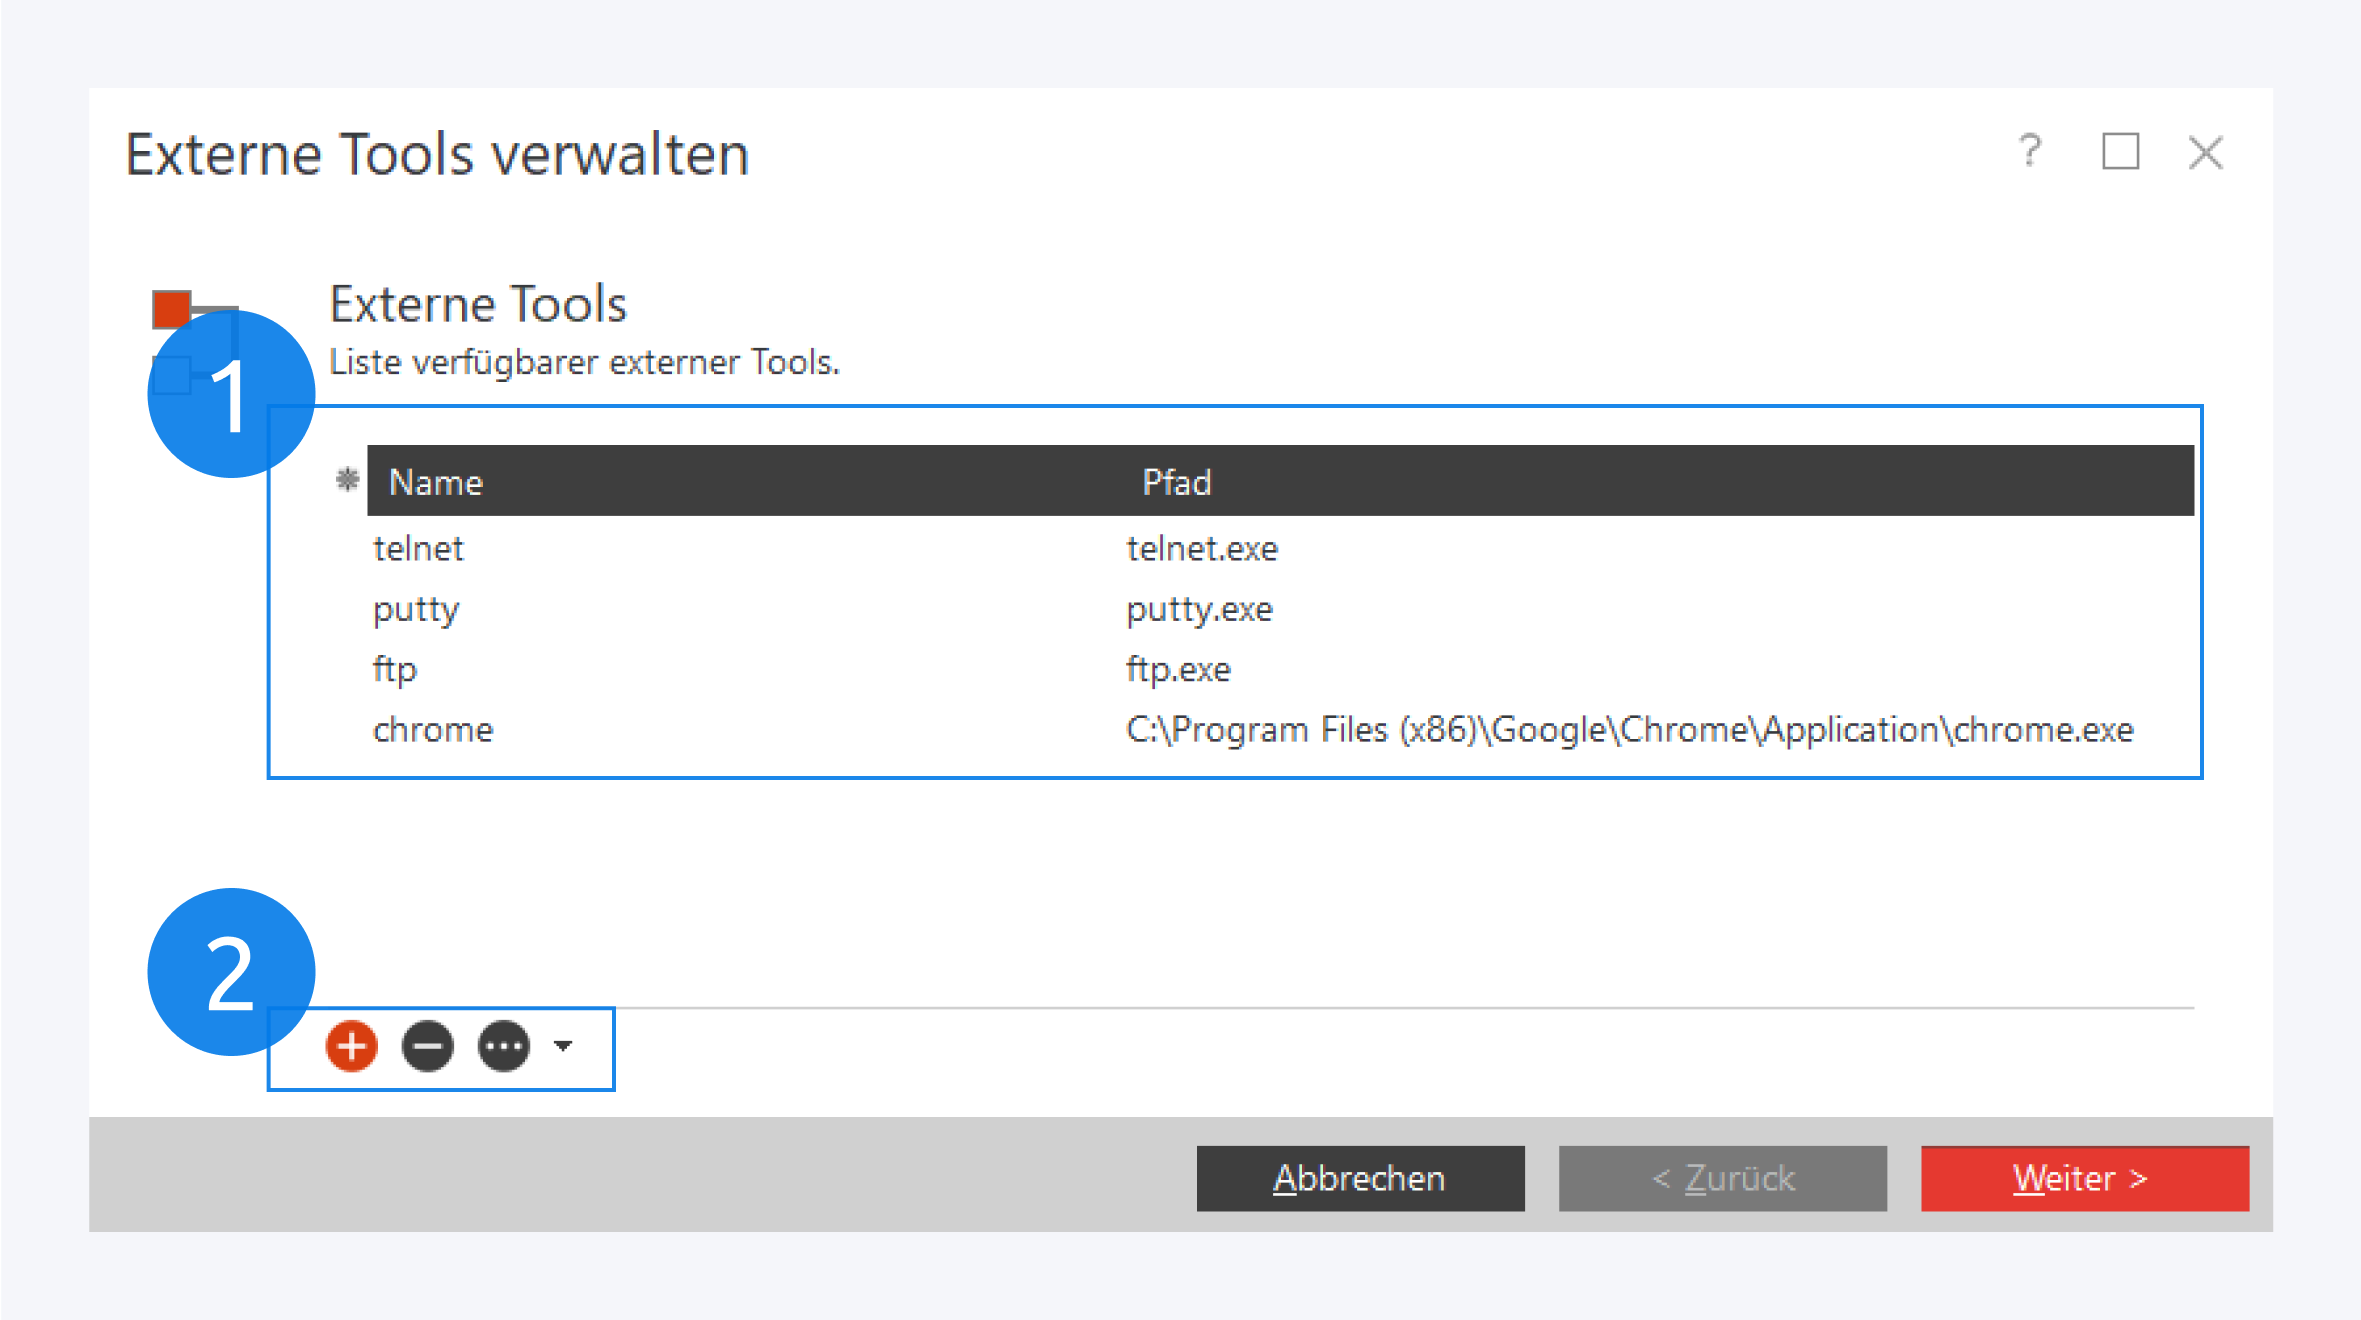
Task: Sort by the Name column header
Action: click(436, 482)
